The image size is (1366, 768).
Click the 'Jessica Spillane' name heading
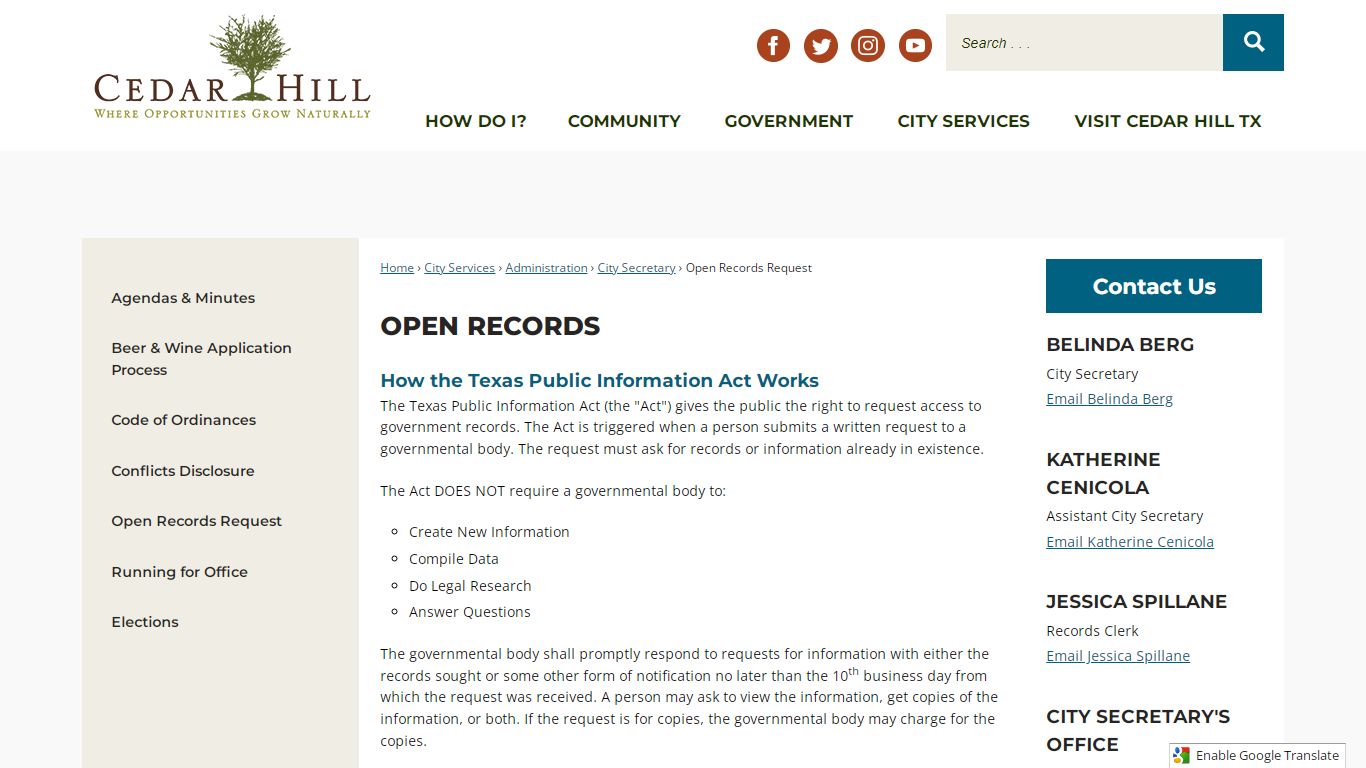click(x=1137, y=601)
